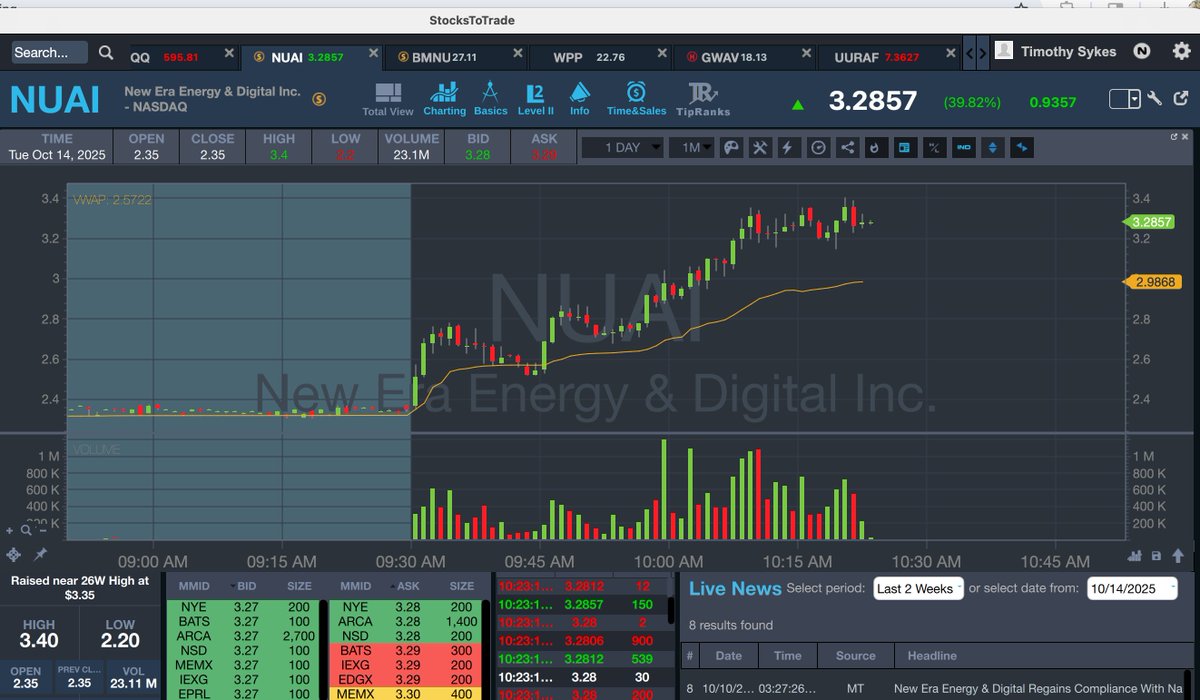Toggle percent scale on chart
Screen dimensions: 1200x700
coord(934,148)
